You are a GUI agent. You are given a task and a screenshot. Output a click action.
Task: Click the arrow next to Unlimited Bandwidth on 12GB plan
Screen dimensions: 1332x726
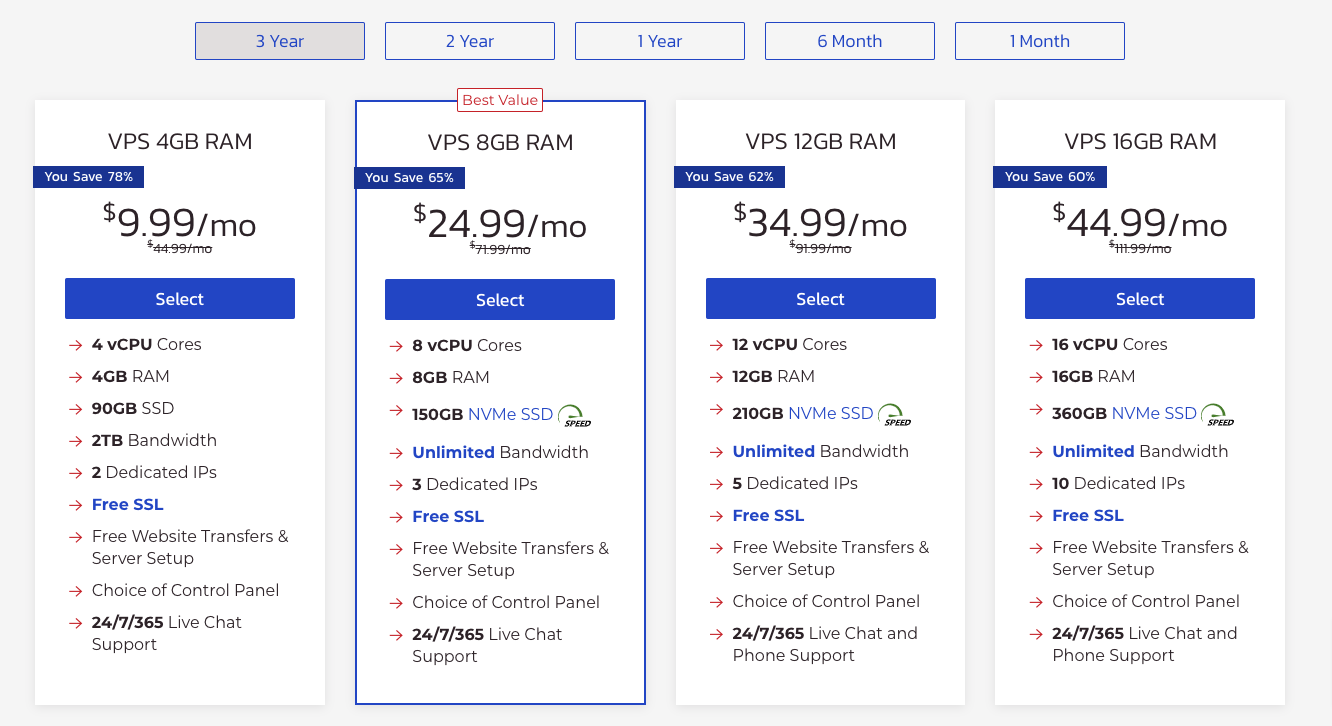pyautogui.click(x=715, y=451)
